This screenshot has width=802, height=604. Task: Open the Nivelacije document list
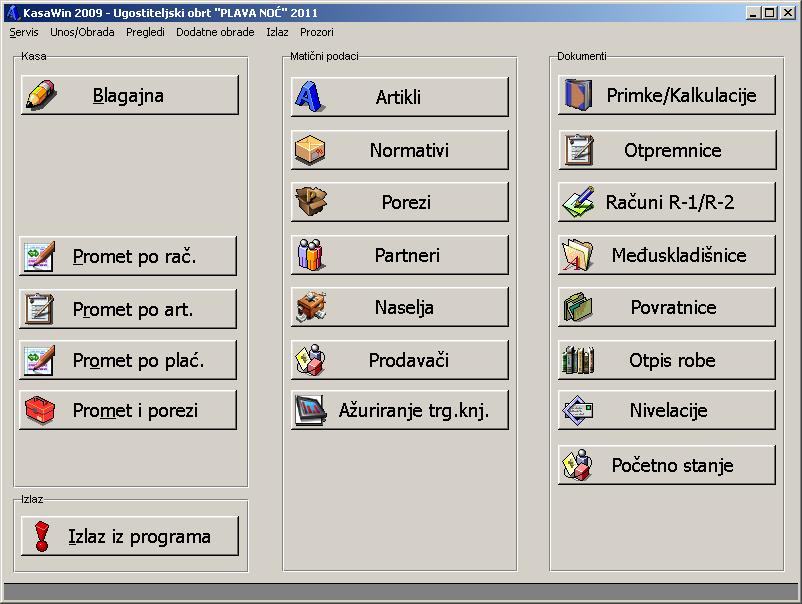tap(666, 411)
